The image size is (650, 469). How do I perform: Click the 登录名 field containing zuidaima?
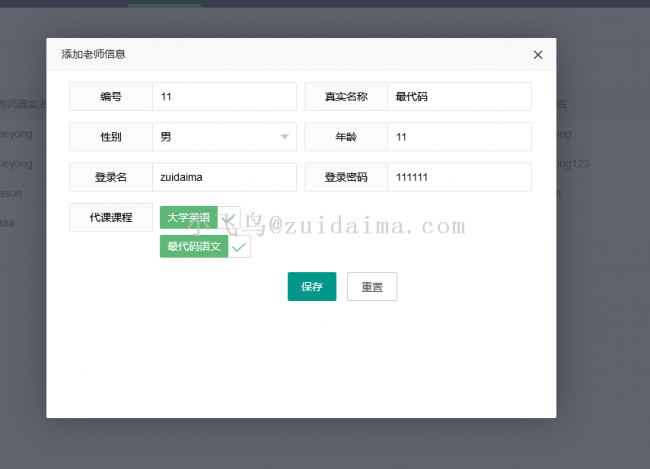pyautogui.click(x=224, y=177)
